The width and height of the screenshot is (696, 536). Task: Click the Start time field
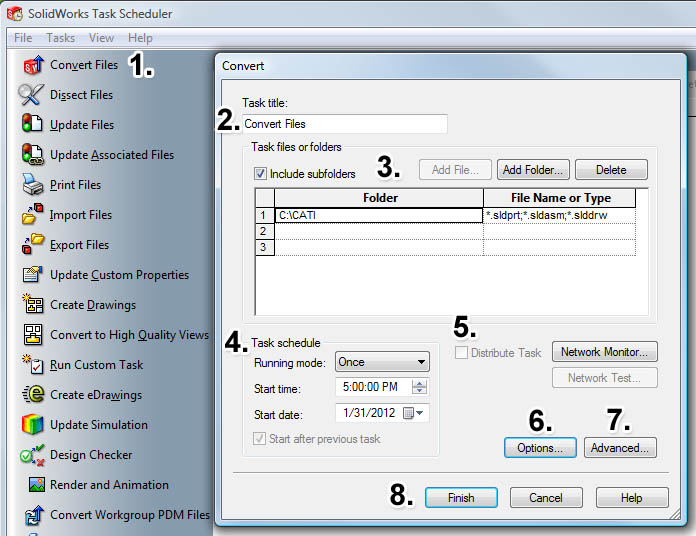381,387
